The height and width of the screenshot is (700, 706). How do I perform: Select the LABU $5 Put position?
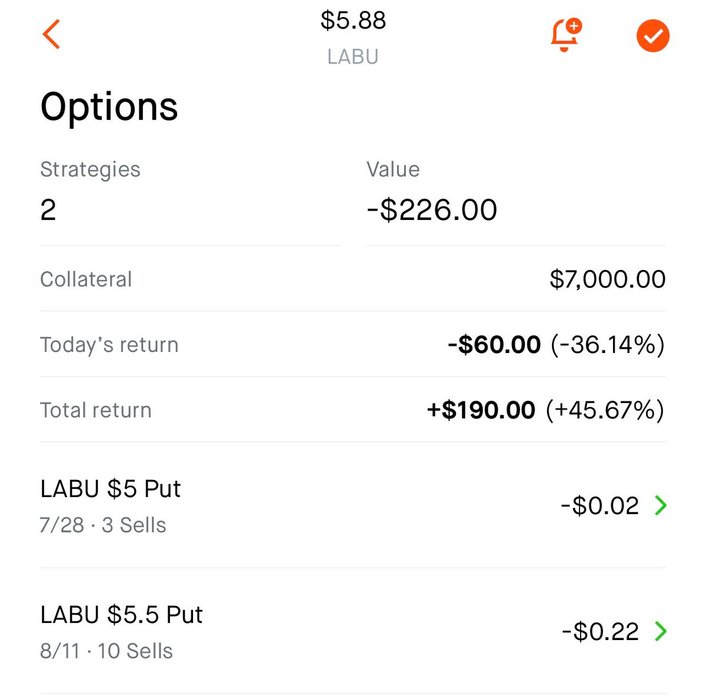pyautogui.click(x=353, y=506)
